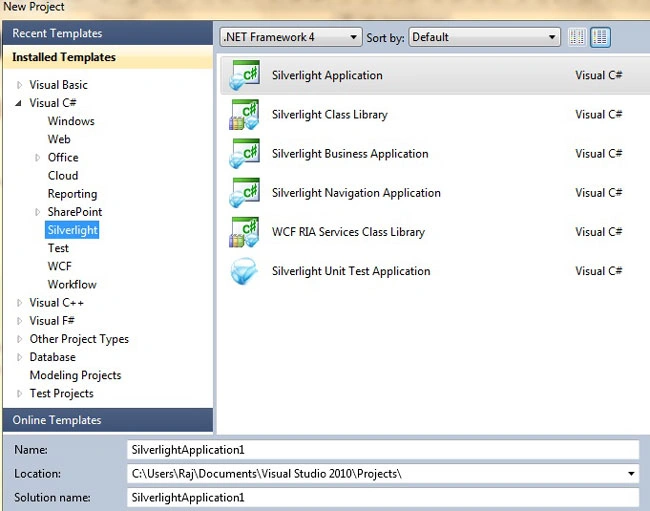Select the Visual C++ tree item
Screen dimensions: 650x511
(56, 303)
